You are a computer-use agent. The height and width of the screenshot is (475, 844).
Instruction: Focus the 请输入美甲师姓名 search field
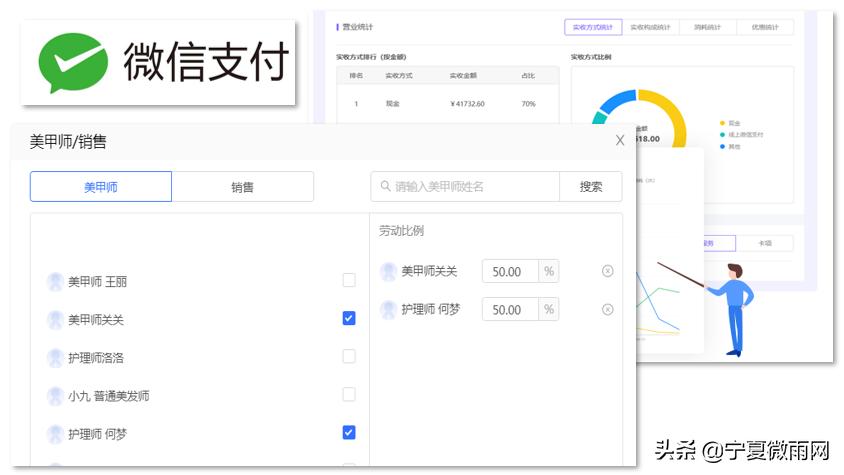(465, 186)
